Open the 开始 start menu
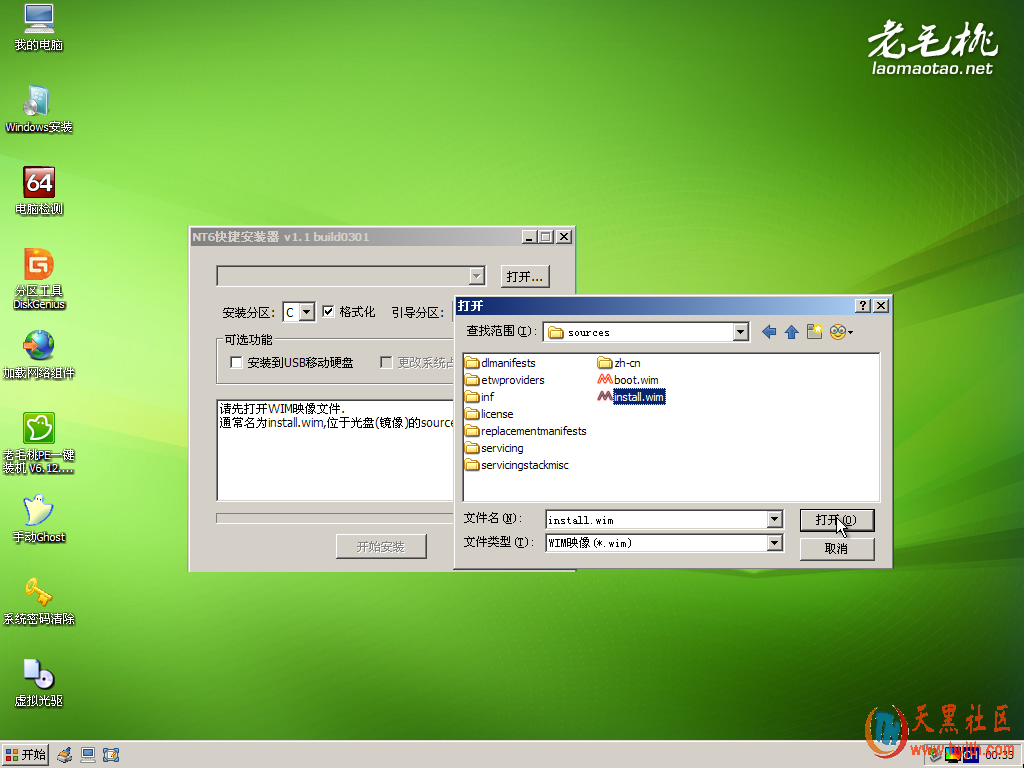Screen dimensions: 1024x768 pos(25,755)
